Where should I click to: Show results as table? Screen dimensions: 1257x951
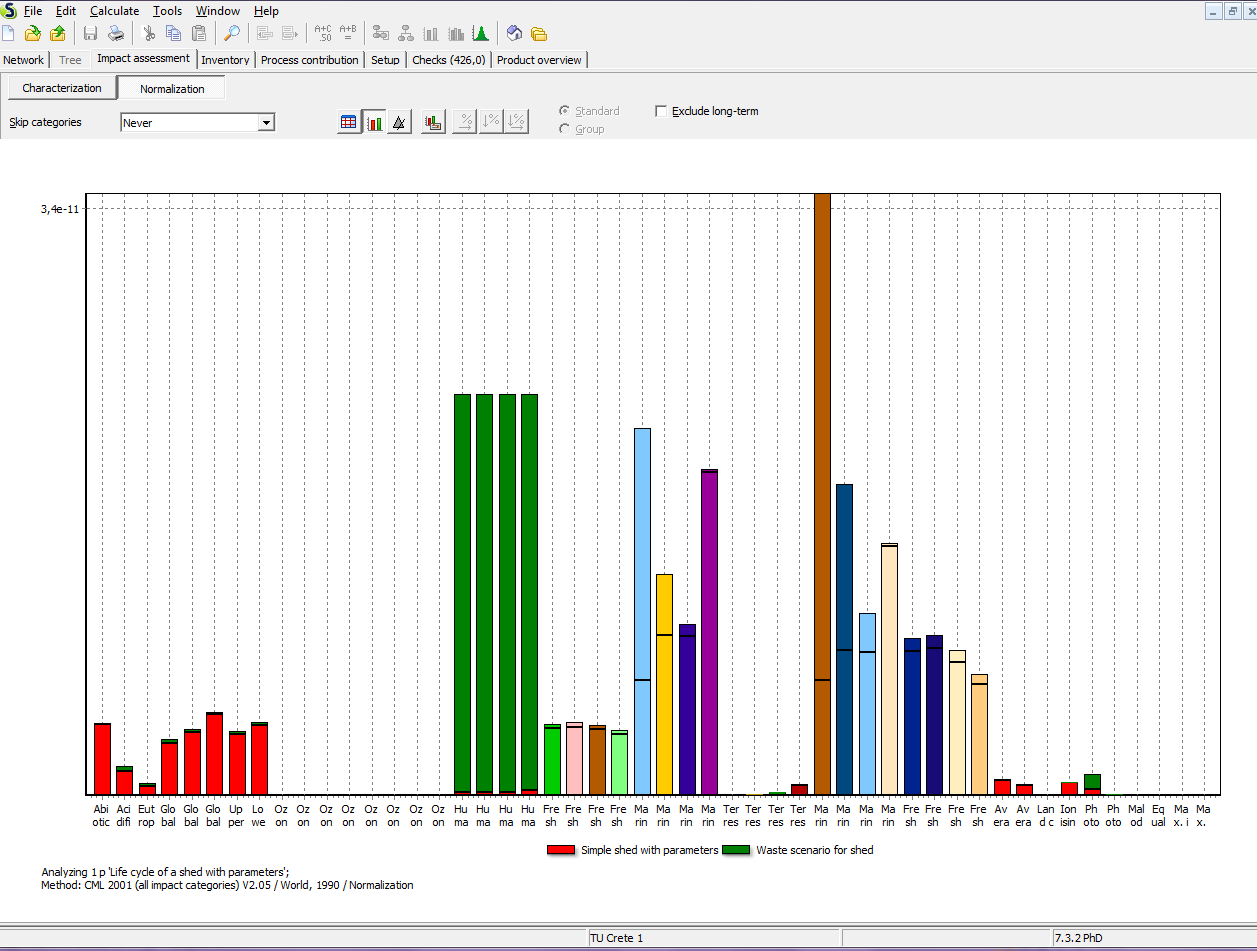coord(349,123)
